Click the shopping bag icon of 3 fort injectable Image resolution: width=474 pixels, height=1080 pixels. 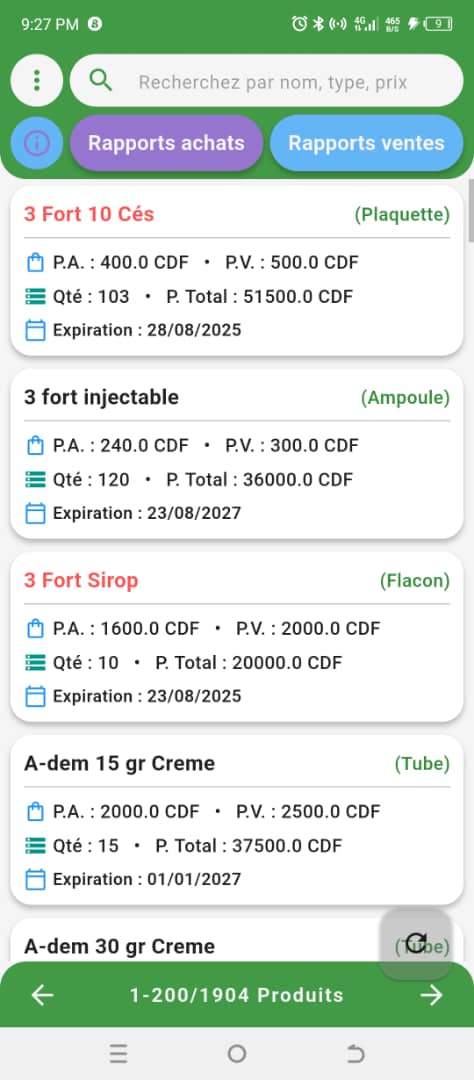point(35,446)
